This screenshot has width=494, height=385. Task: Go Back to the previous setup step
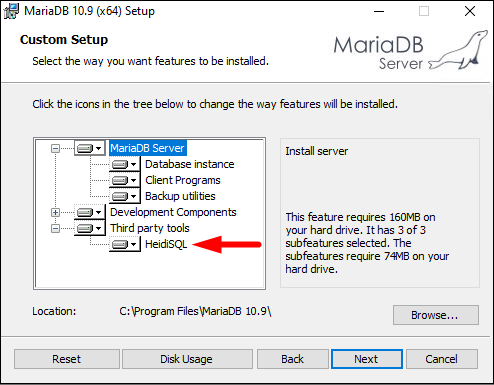(x=293, y=359)
